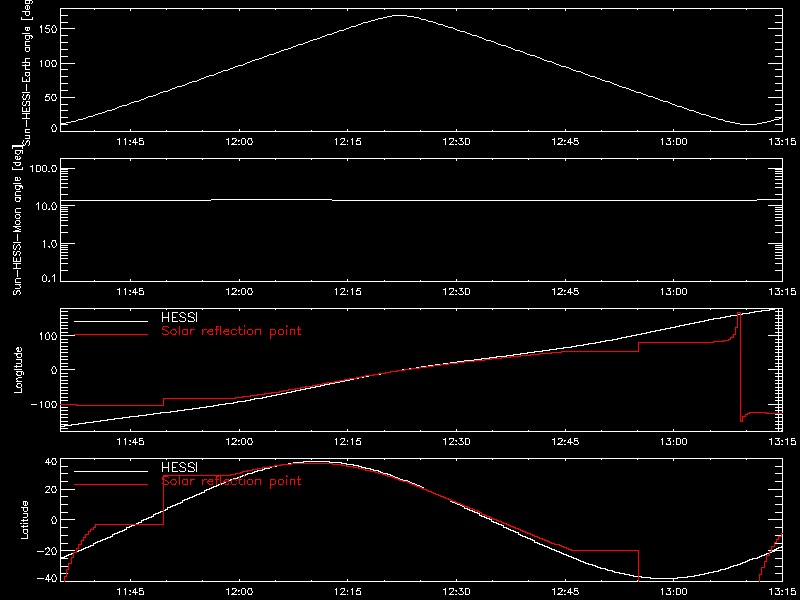
Task: Click 12:30 label under Latitude plot
Action: point(457,592)
